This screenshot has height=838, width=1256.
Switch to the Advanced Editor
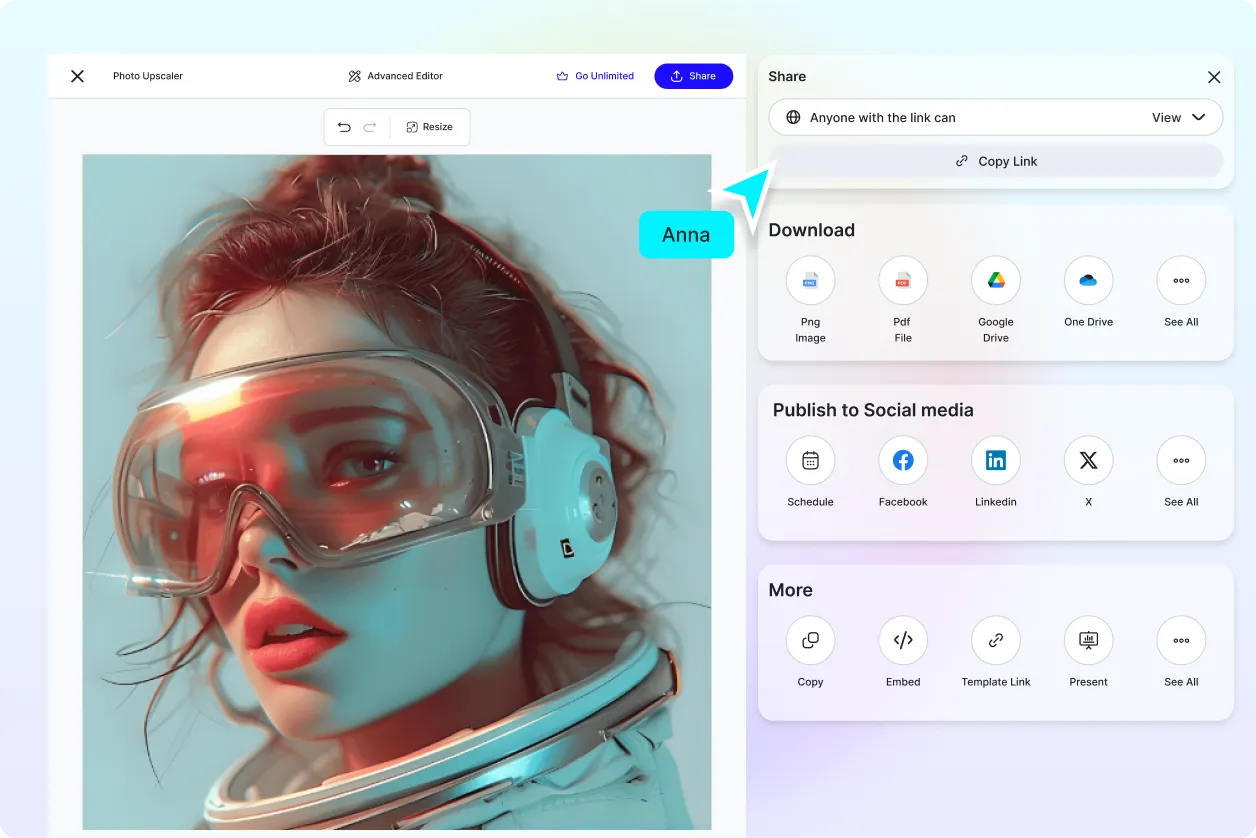(395, 75)
